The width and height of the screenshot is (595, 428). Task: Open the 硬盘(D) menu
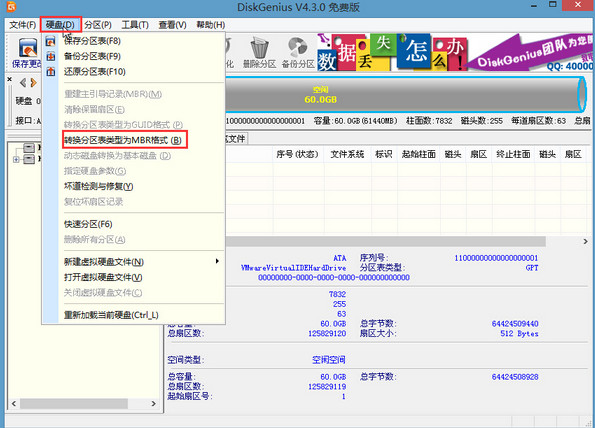click(60, 25)
